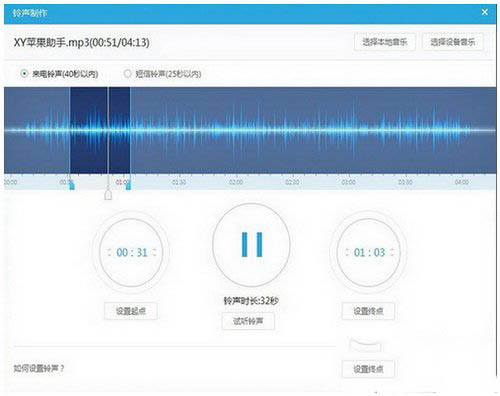Open the 如何设置铃声？ help link
500x396 pixels.
point(39,368)
